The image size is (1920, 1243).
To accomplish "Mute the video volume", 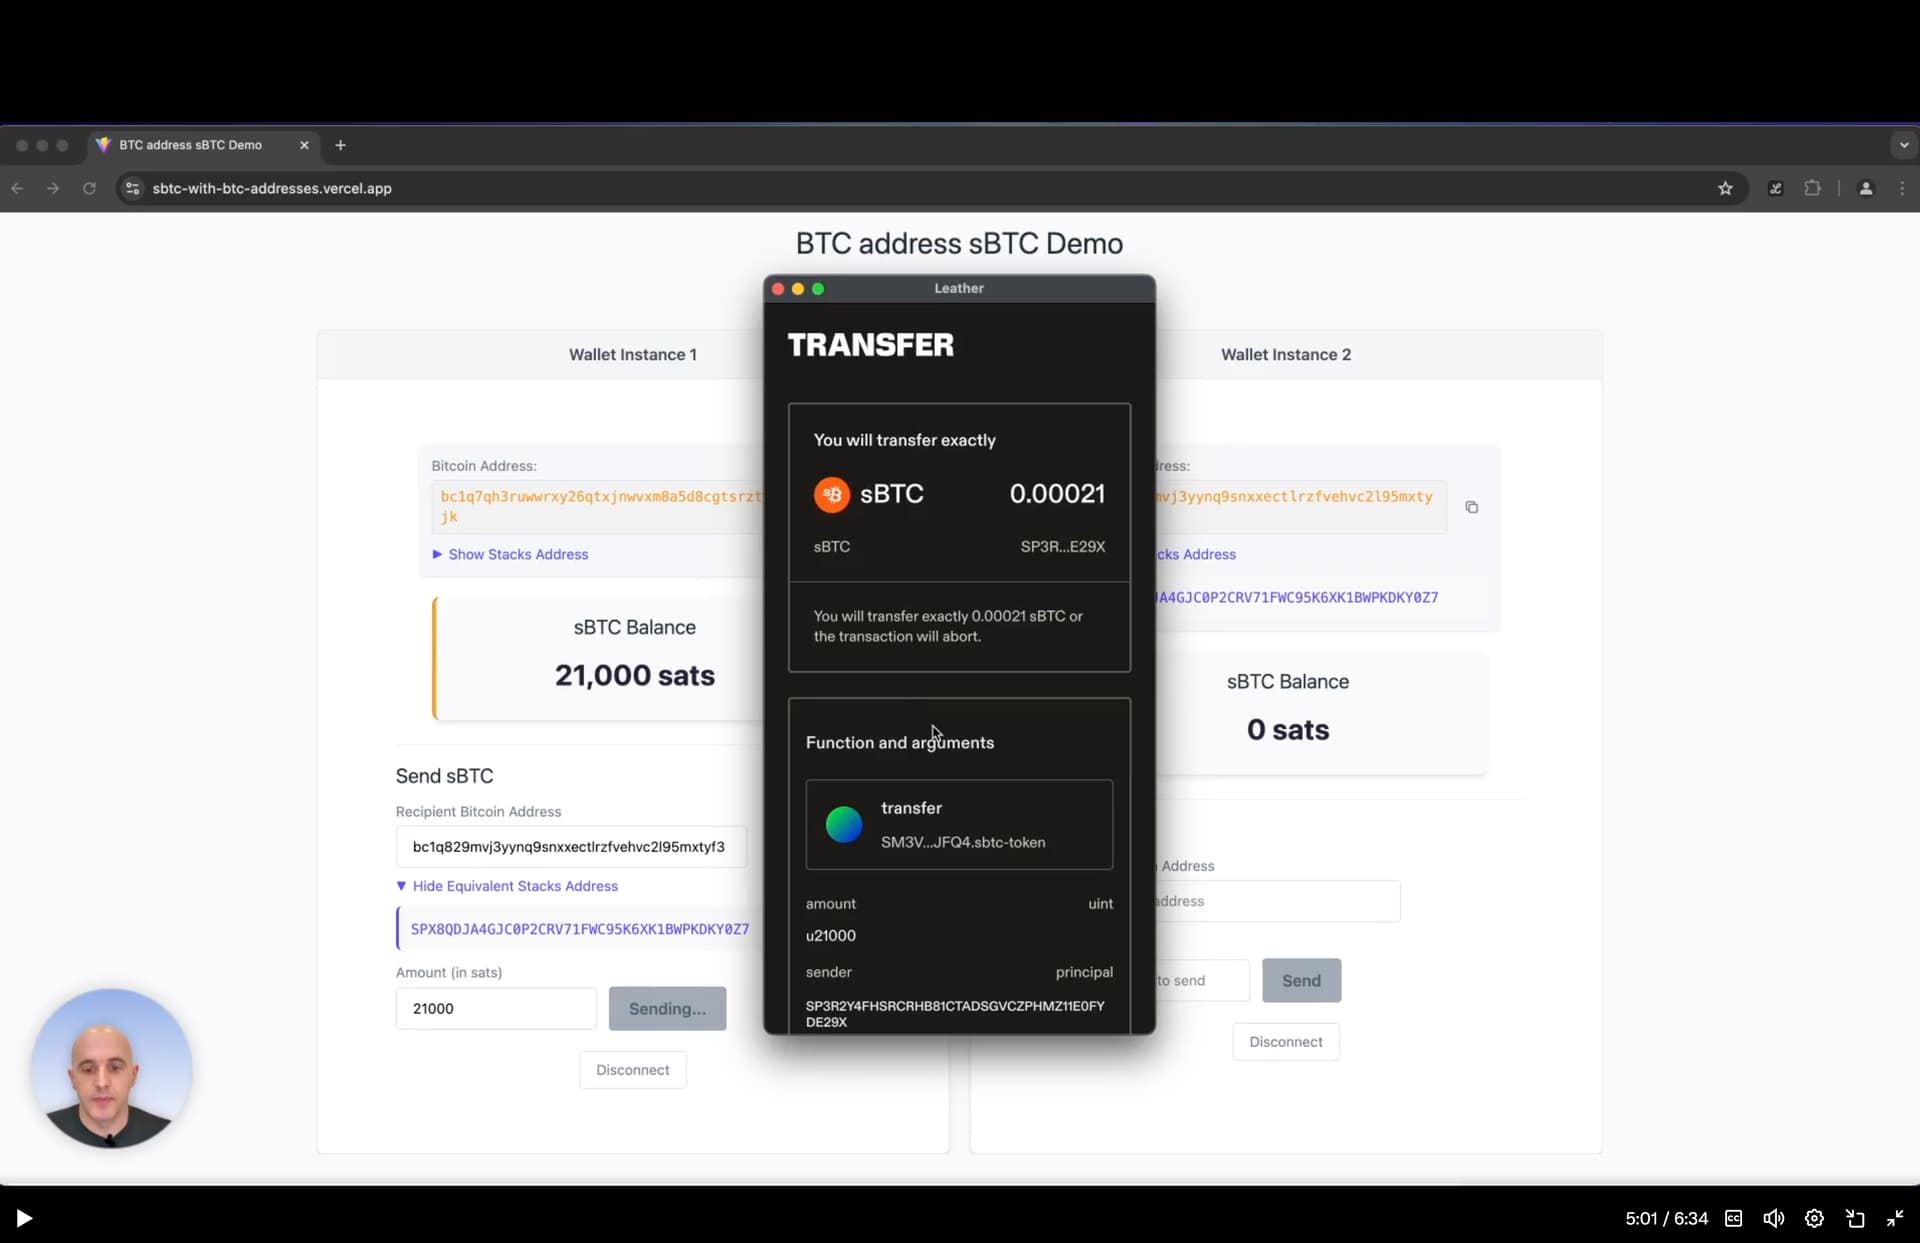I will tap(1774, 1218).
